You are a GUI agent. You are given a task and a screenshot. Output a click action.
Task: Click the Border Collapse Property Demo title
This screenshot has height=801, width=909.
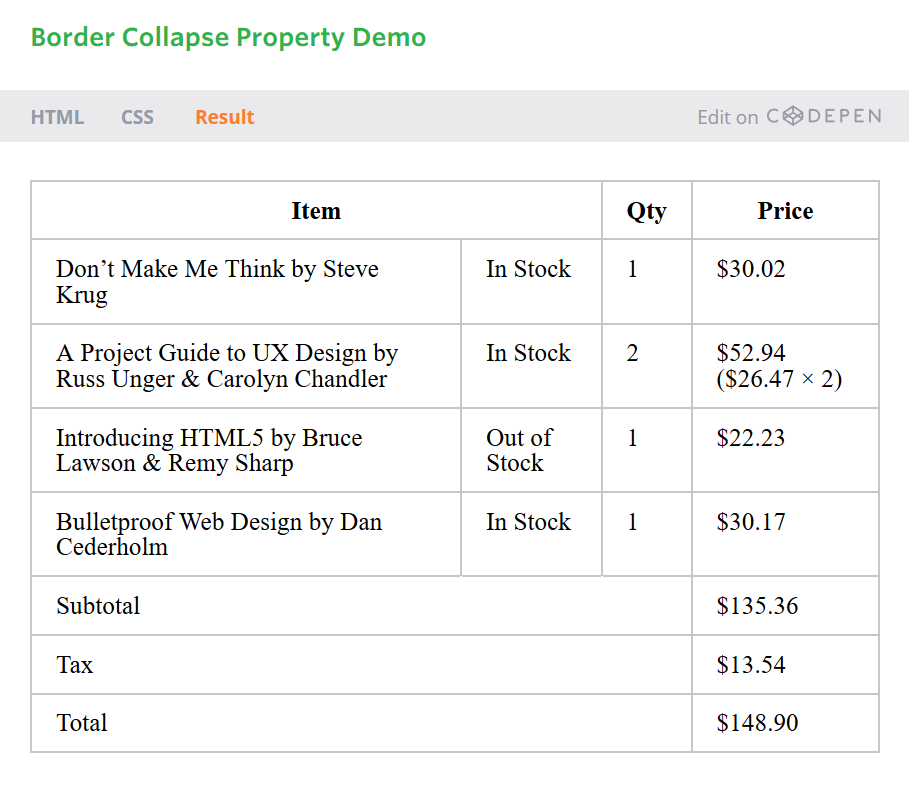[228, 38]
